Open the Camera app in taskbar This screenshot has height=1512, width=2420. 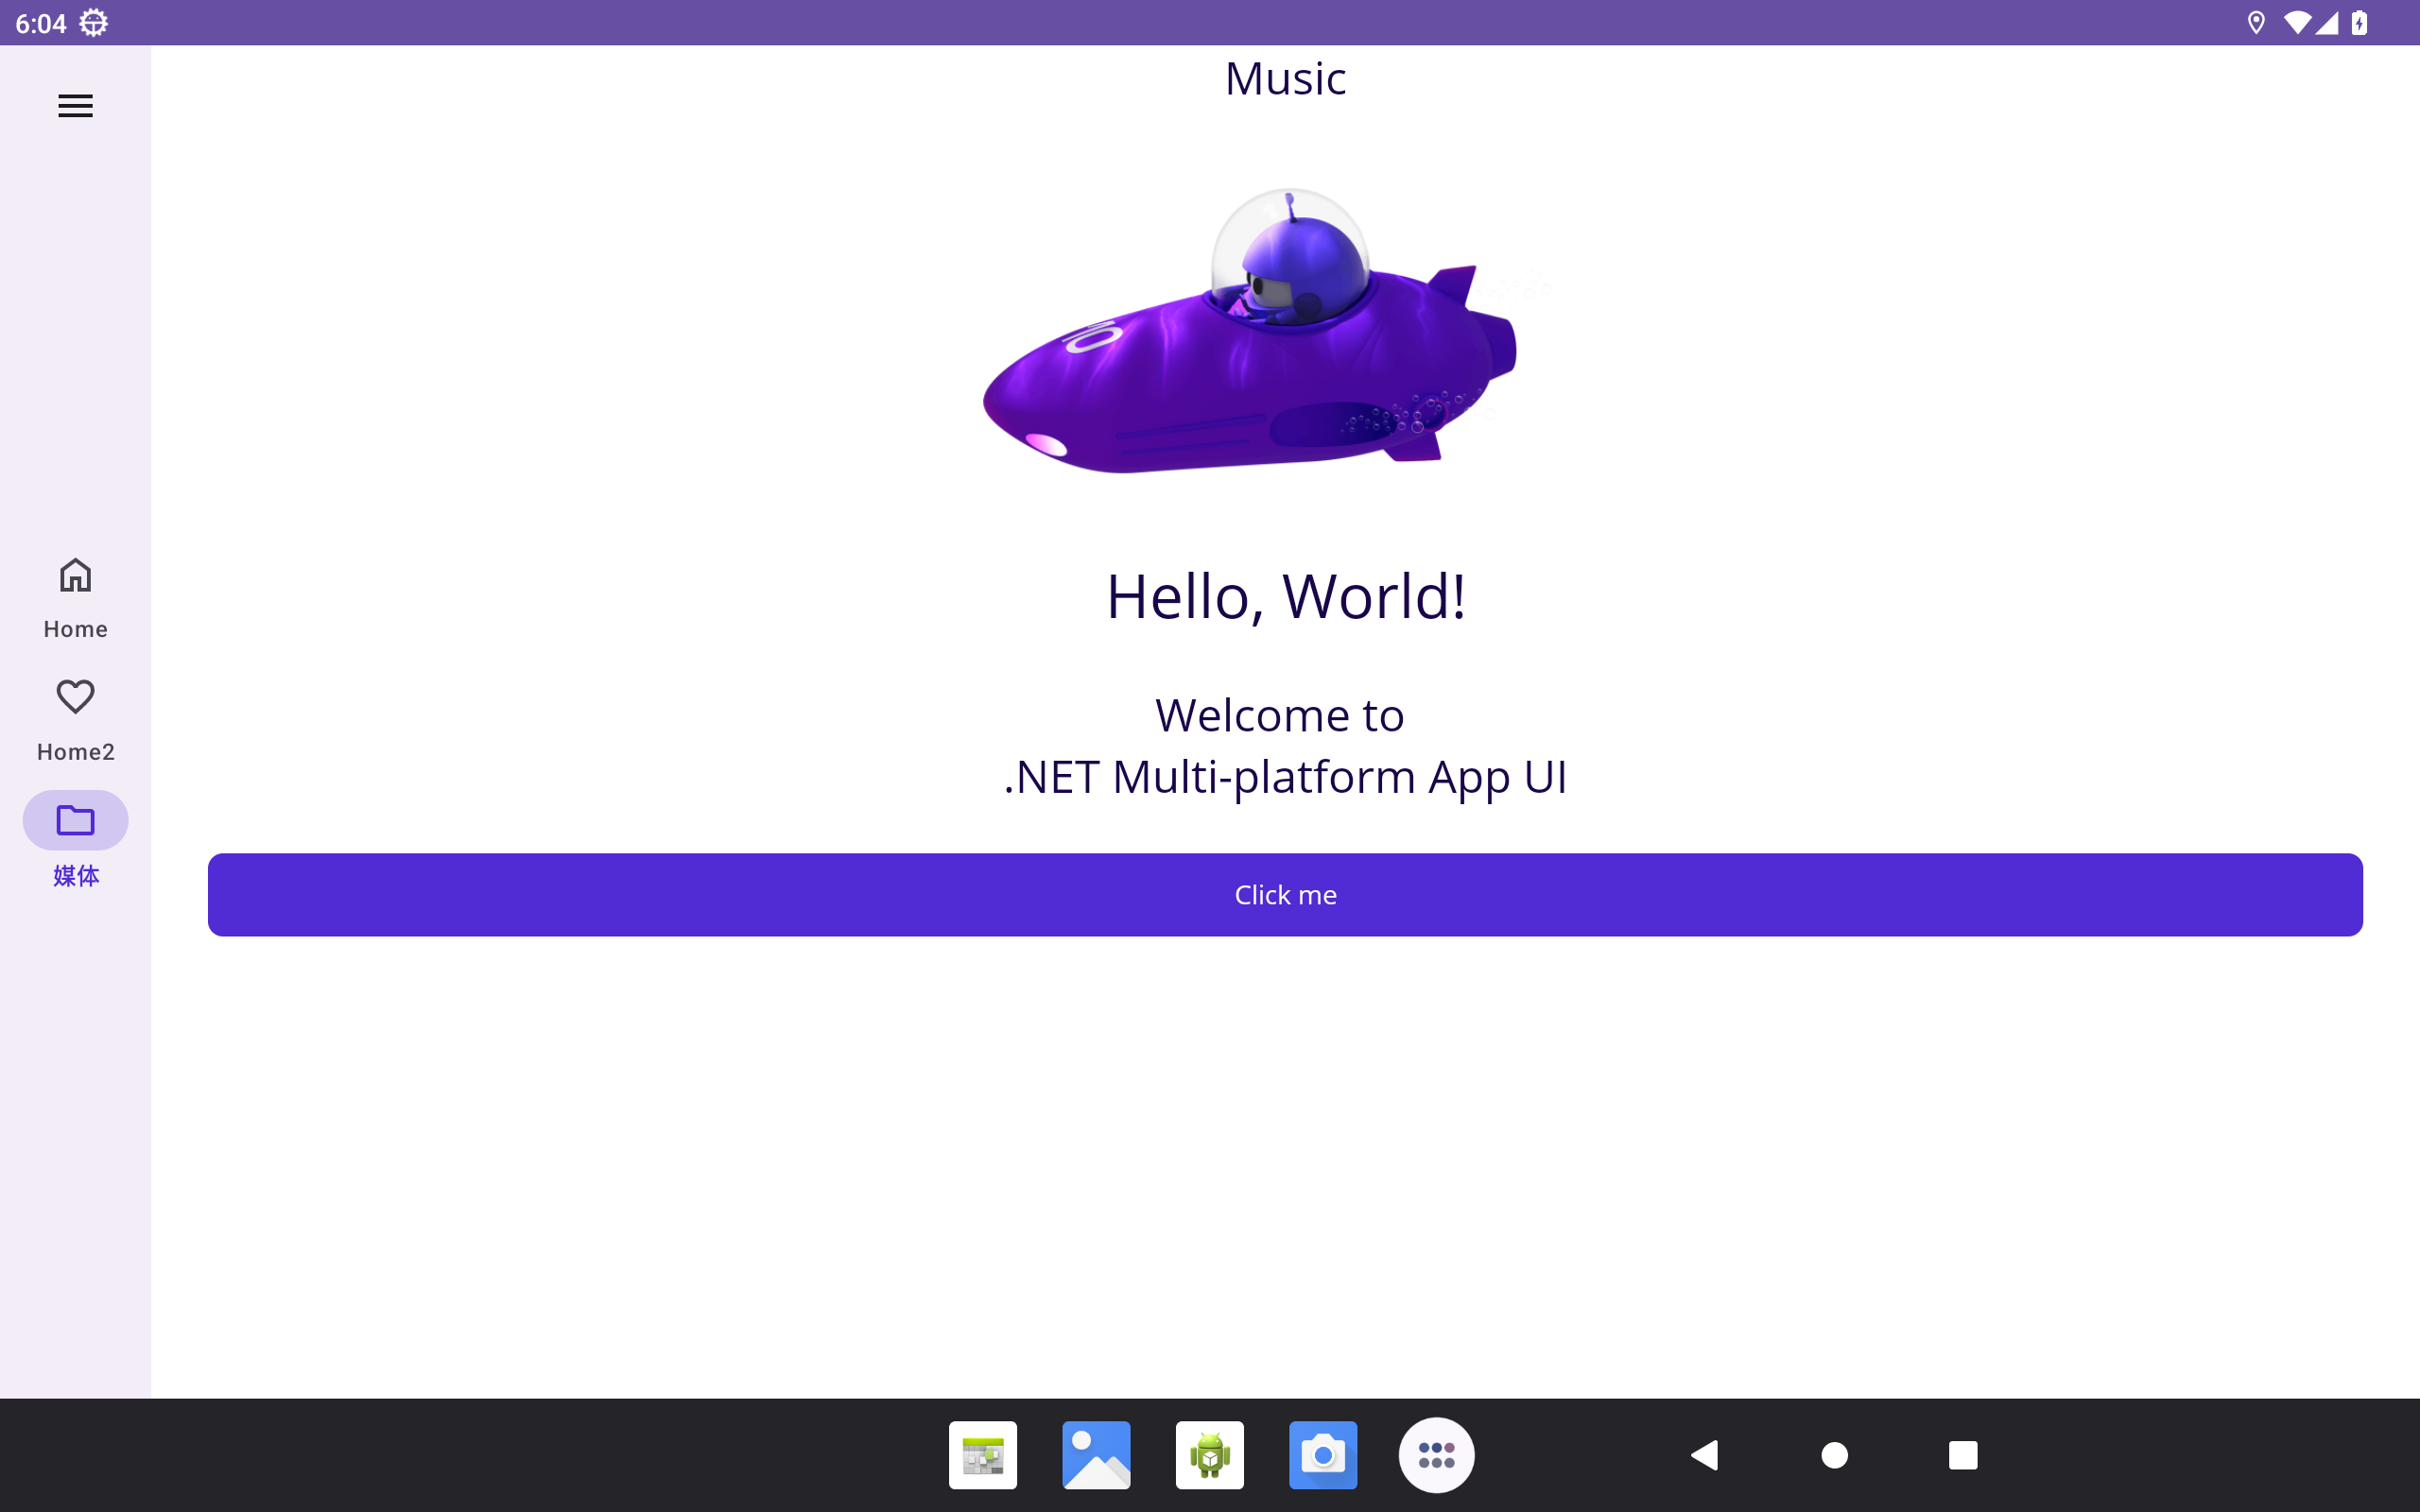point(1323,1455)
